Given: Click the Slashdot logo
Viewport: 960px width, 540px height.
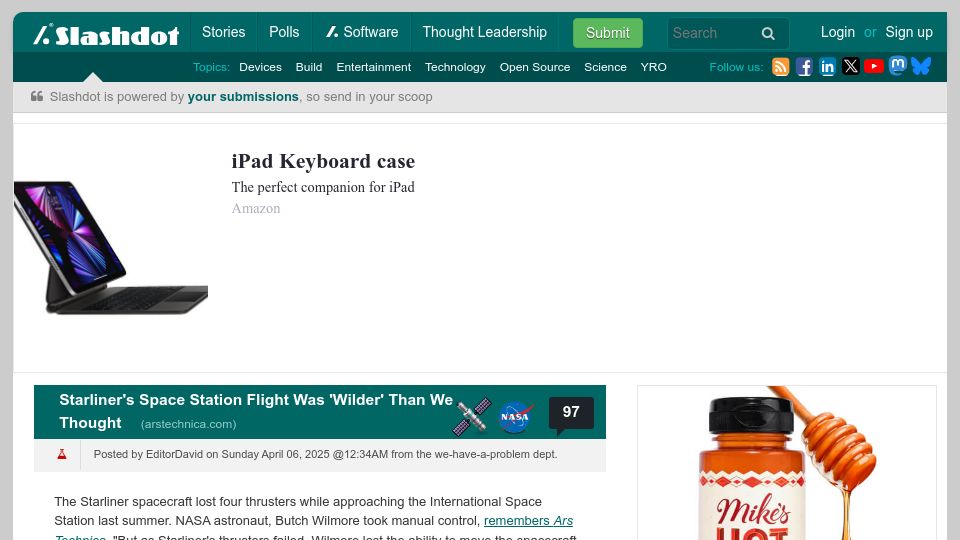Looking at the screenshot, I should 107,35.
